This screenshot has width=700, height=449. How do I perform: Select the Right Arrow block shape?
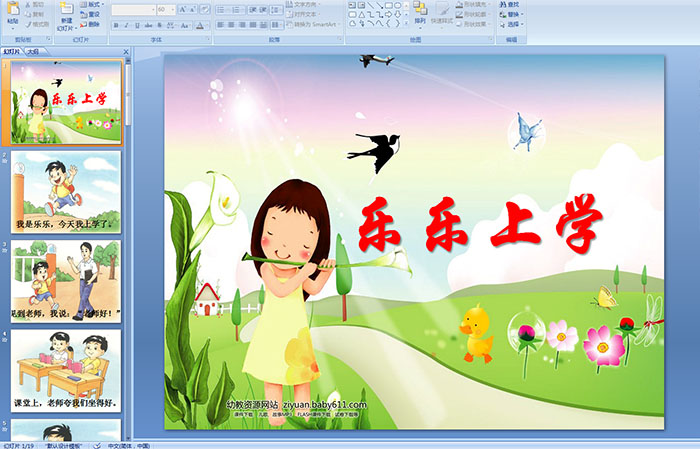(389, 14)
